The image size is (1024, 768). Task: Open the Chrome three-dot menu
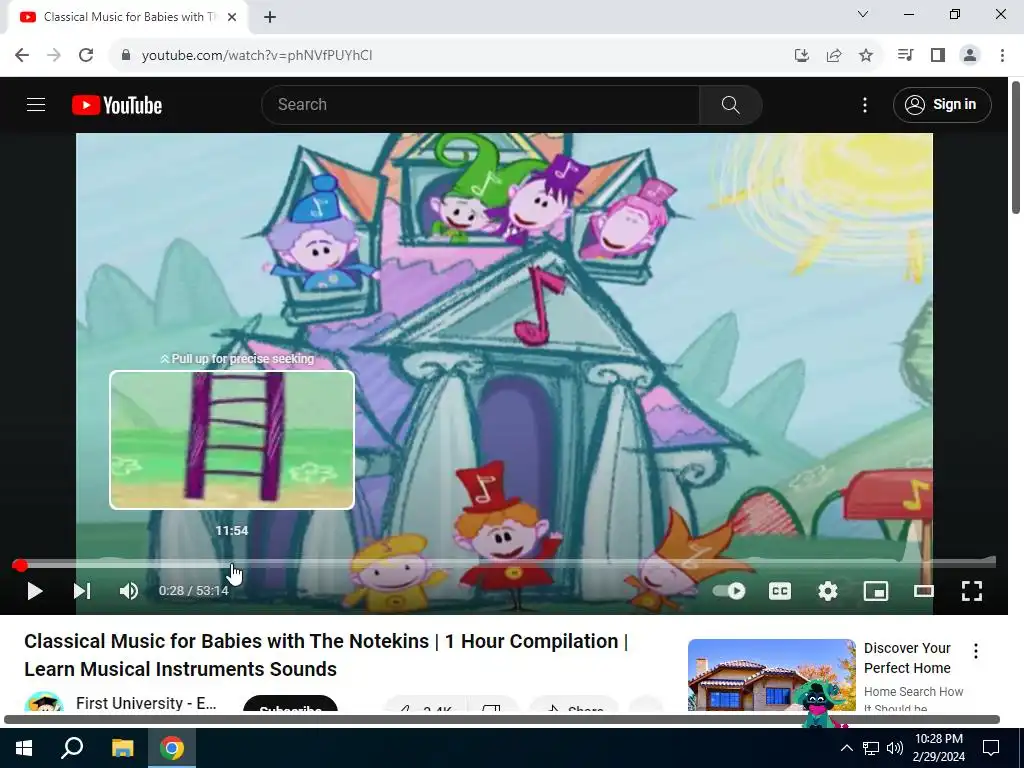pyautogui.click(x=1002, y=55)
